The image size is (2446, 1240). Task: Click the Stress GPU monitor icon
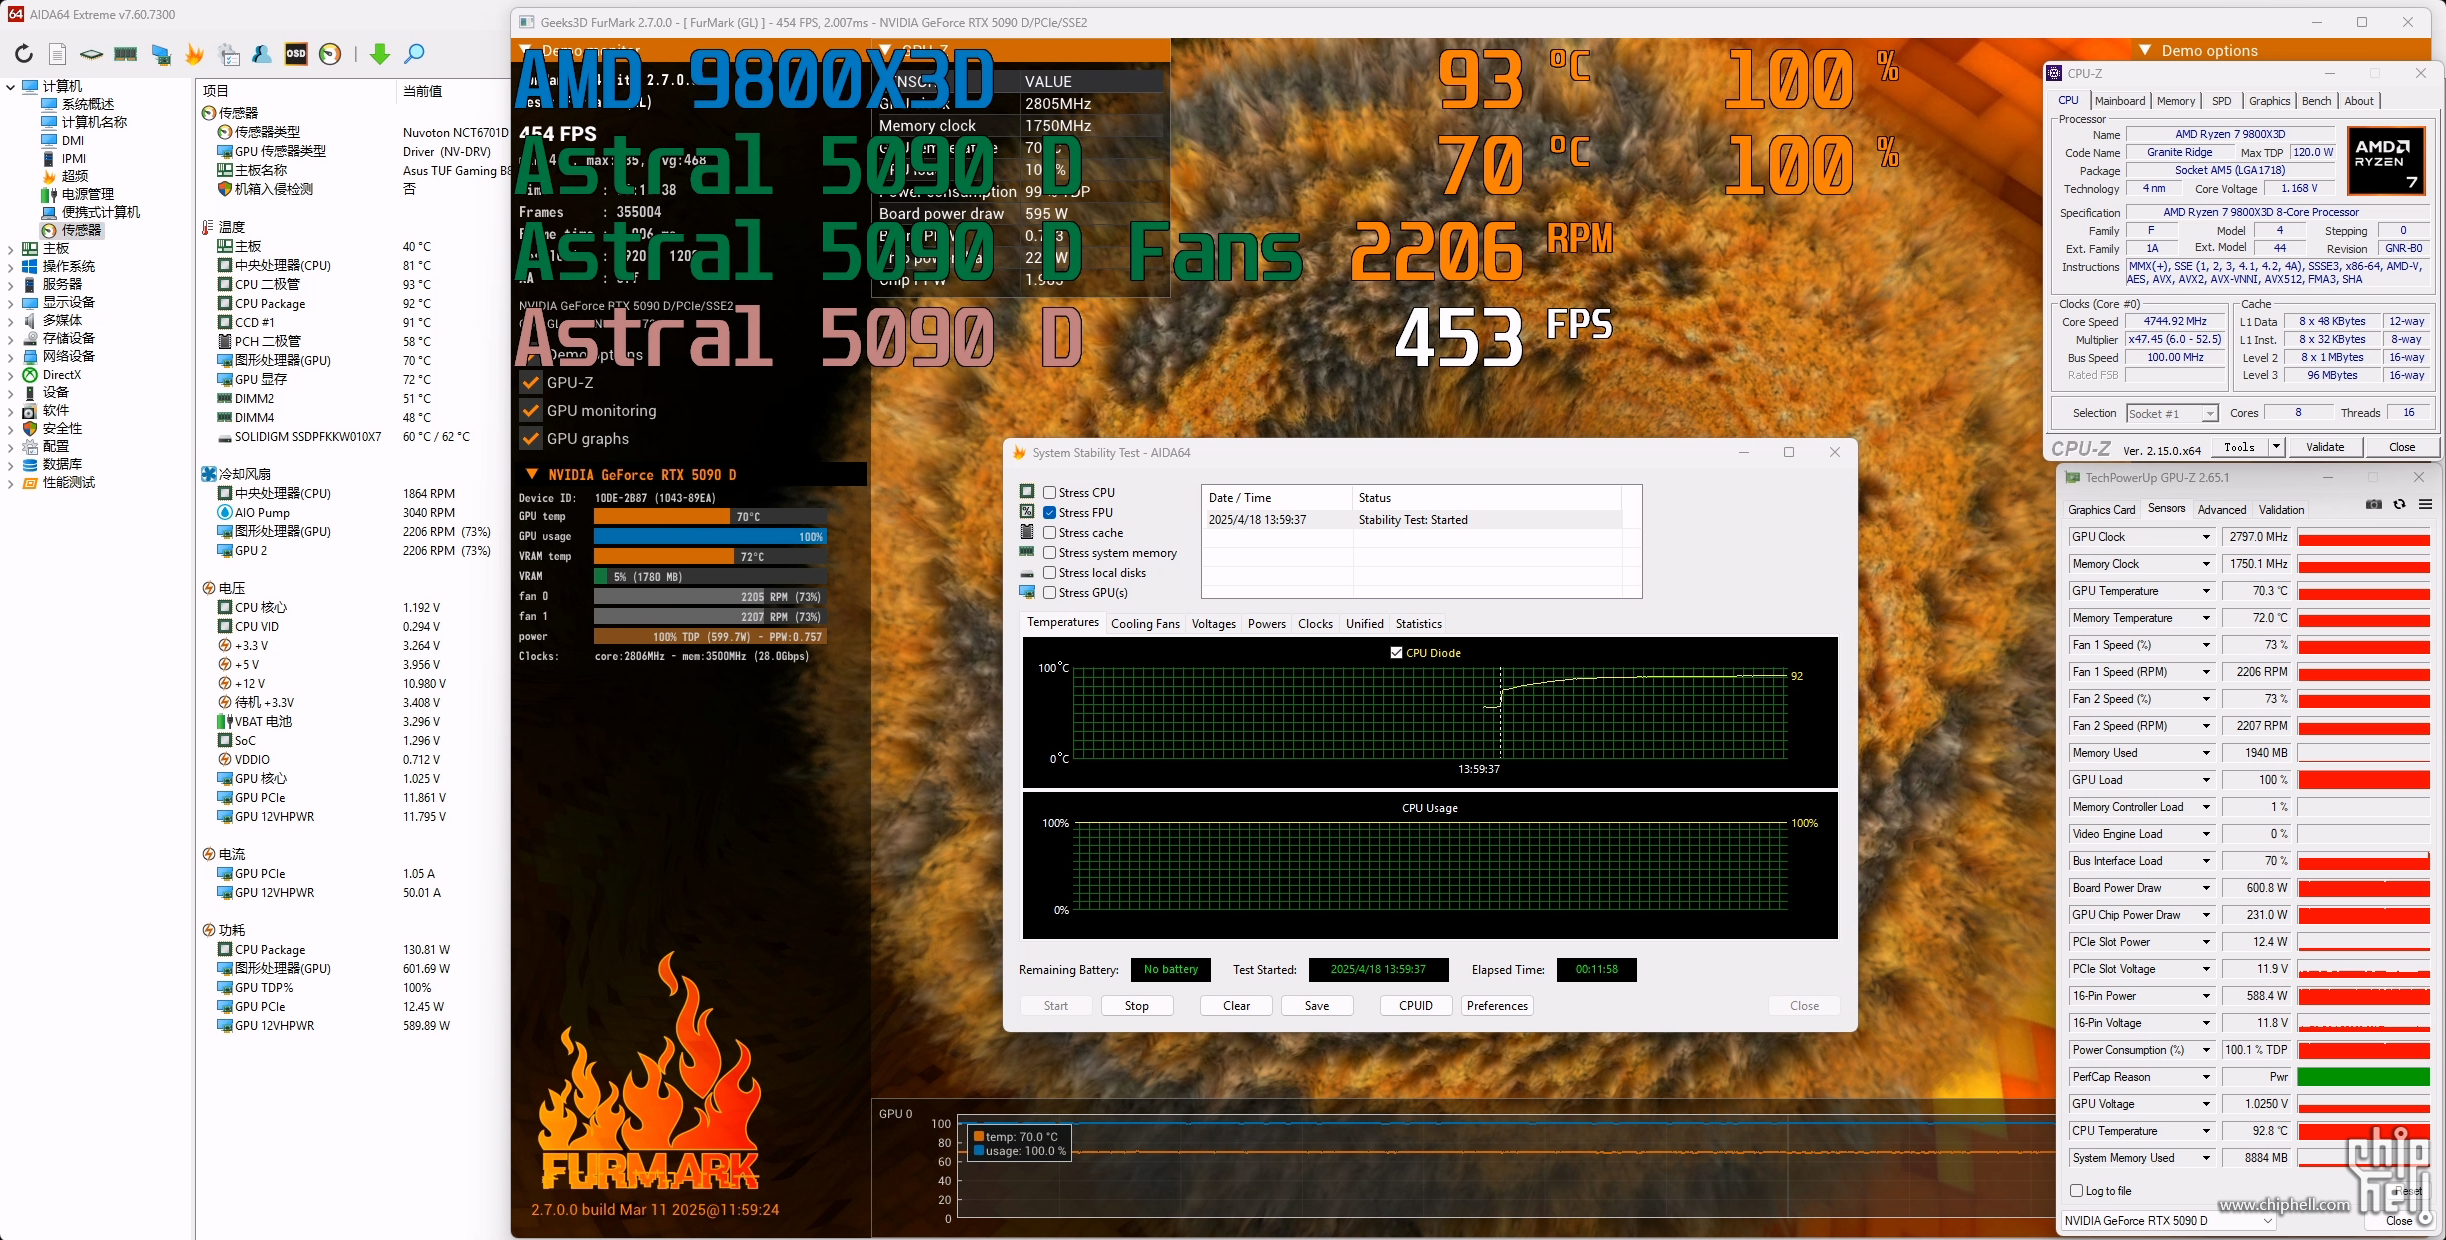[1027, 592]
